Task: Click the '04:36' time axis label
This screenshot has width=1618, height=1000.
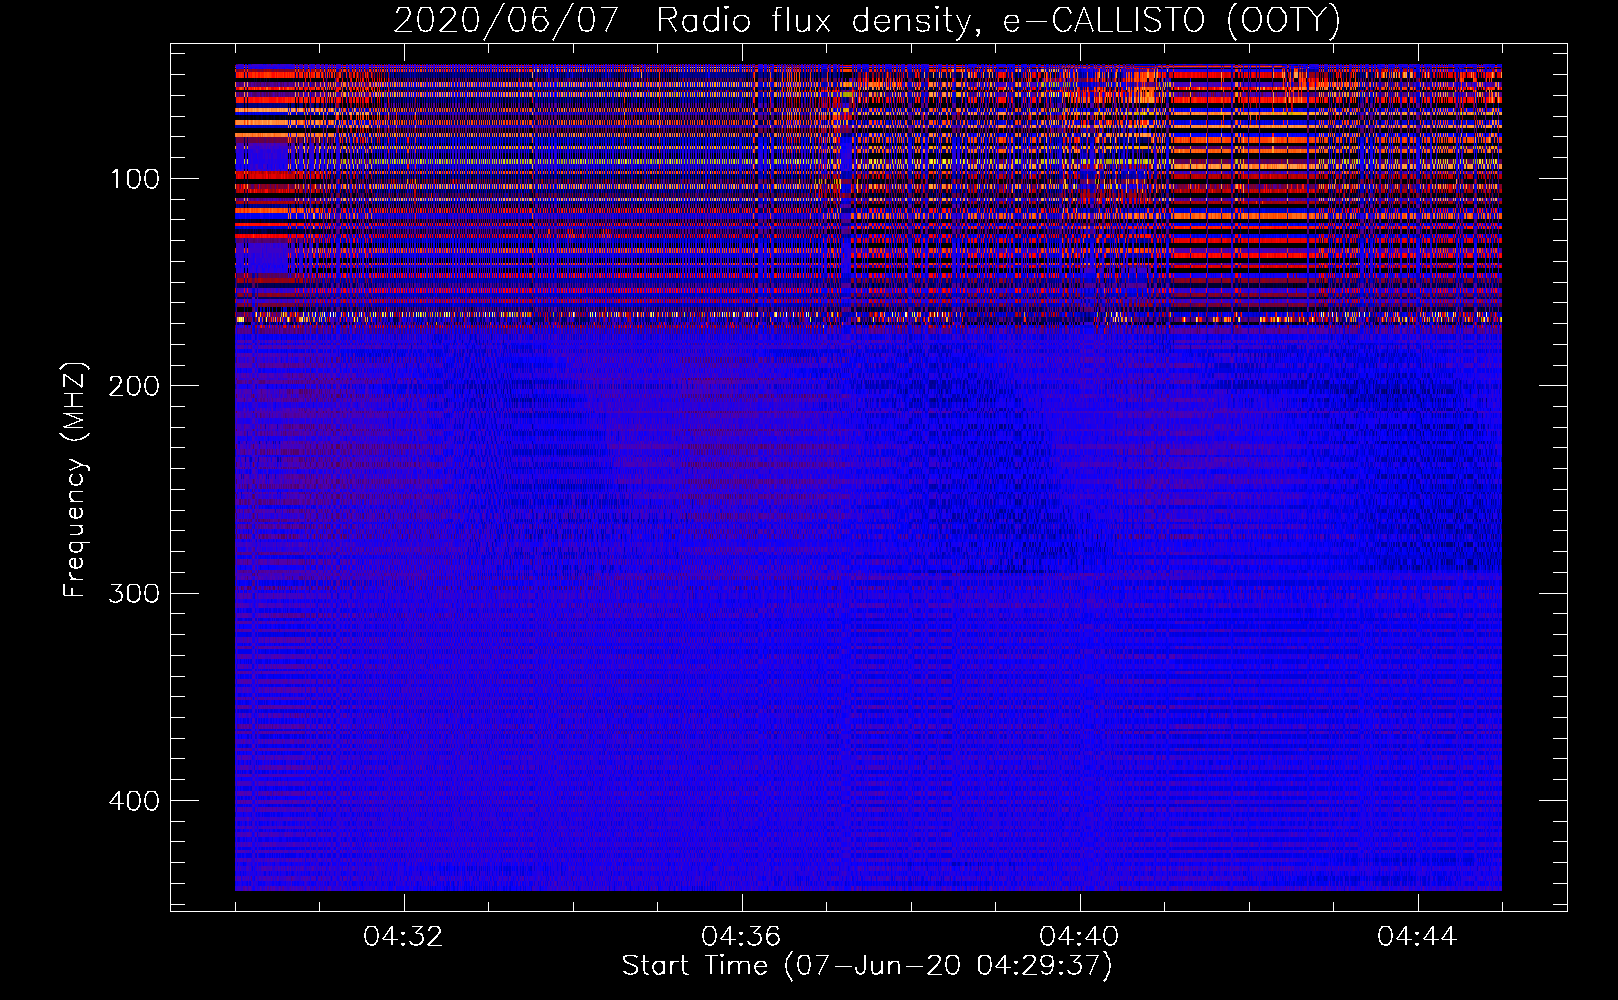Action: [x=741, y=937]
